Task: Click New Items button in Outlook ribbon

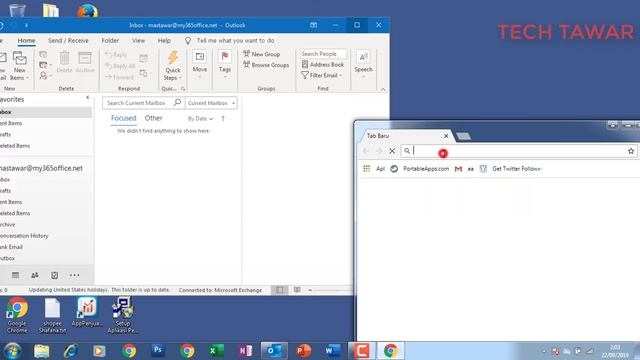Action: 20,65
